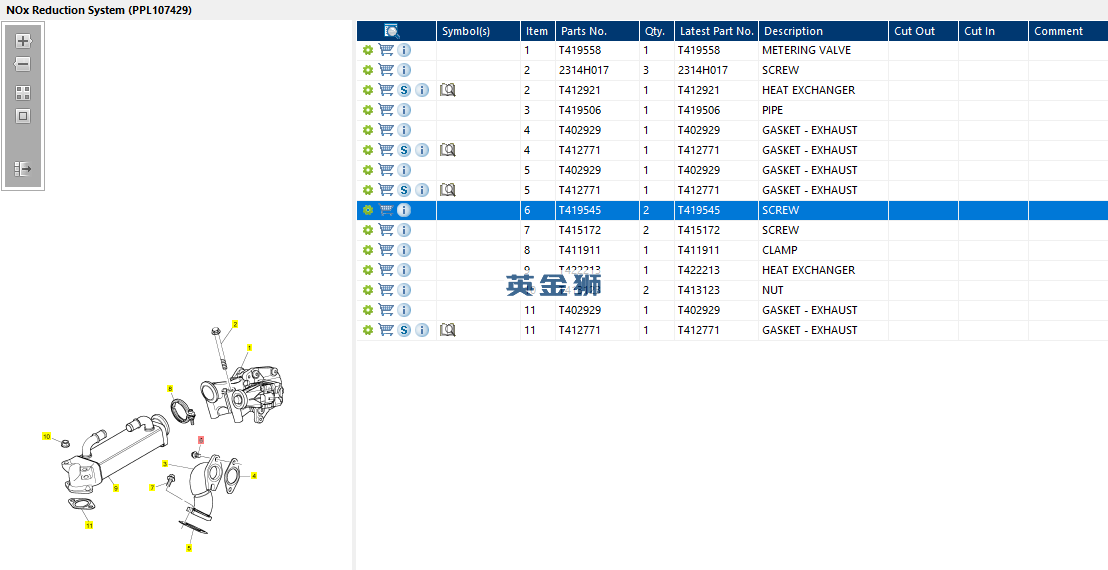This screenshot has width=1108, height=570.
Task: Select callout 11 on the diagram
Action: tap(89, 525)
